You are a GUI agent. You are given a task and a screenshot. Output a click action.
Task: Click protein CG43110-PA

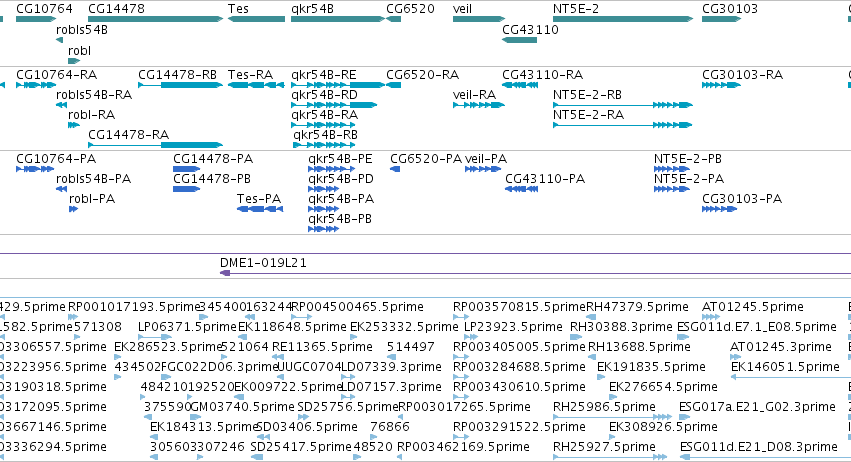(545, 179)
